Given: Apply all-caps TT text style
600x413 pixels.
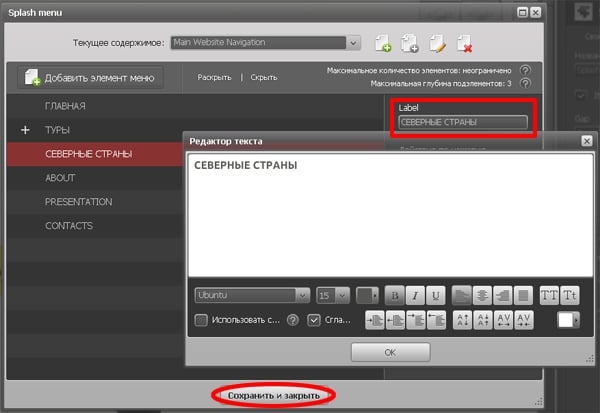Looking at the screenshot, I should (549, 295).
